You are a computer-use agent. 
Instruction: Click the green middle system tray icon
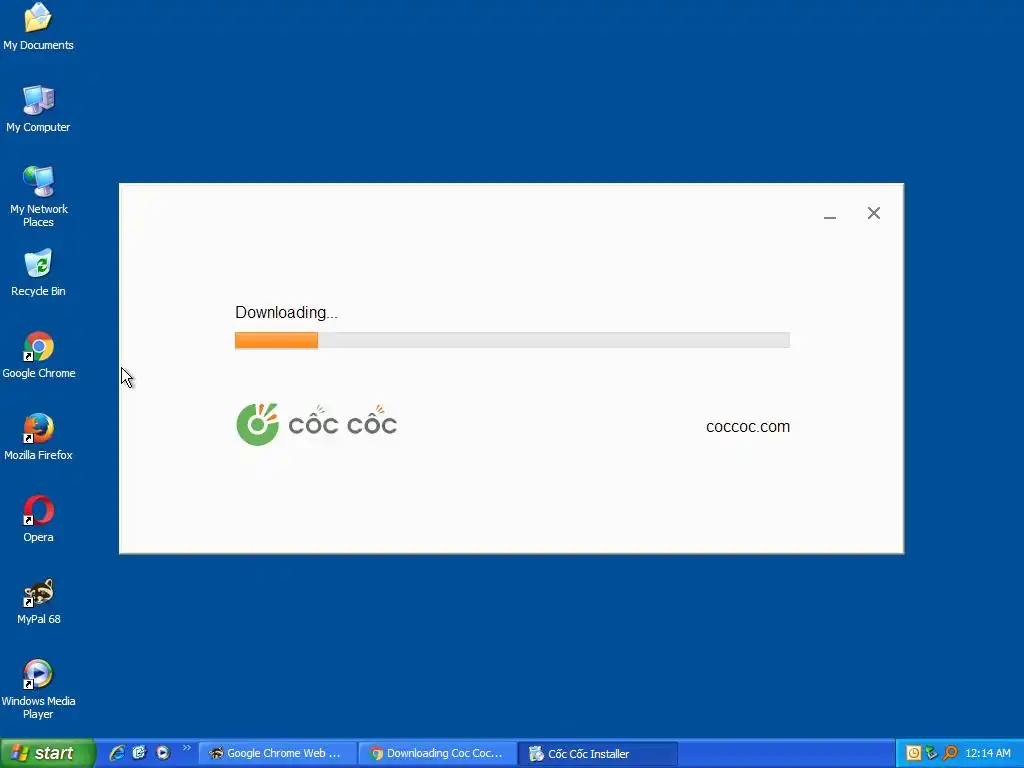tap(932, 754)
